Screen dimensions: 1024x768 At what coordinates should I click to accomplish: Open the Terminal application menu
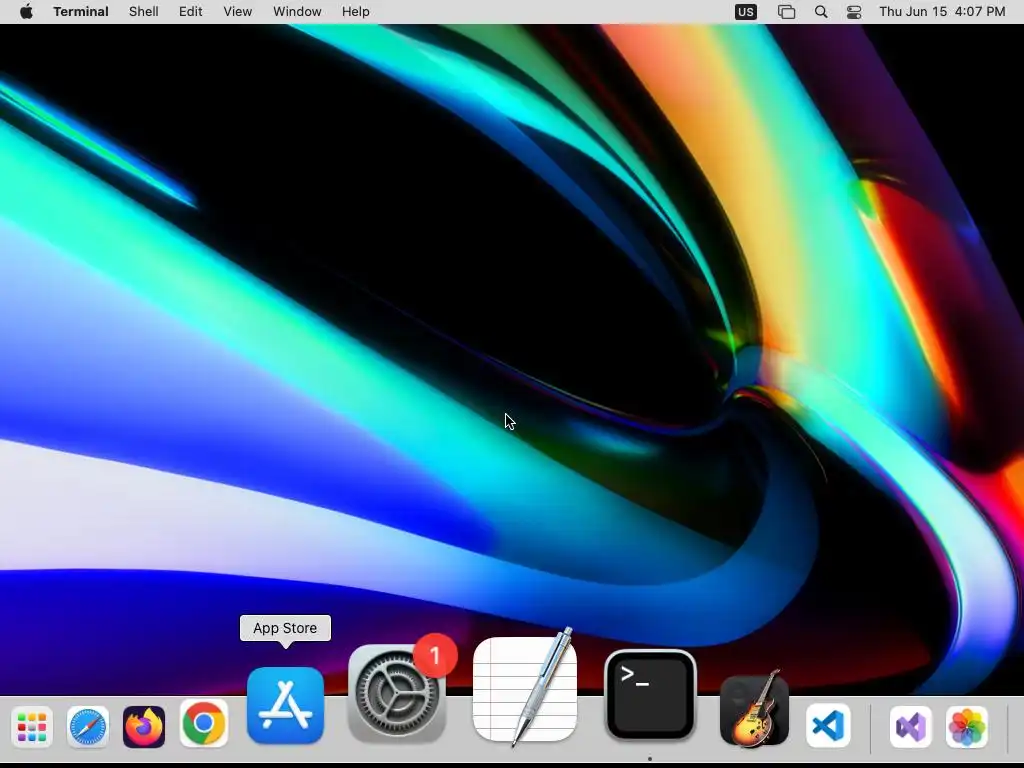click(81, 12)
